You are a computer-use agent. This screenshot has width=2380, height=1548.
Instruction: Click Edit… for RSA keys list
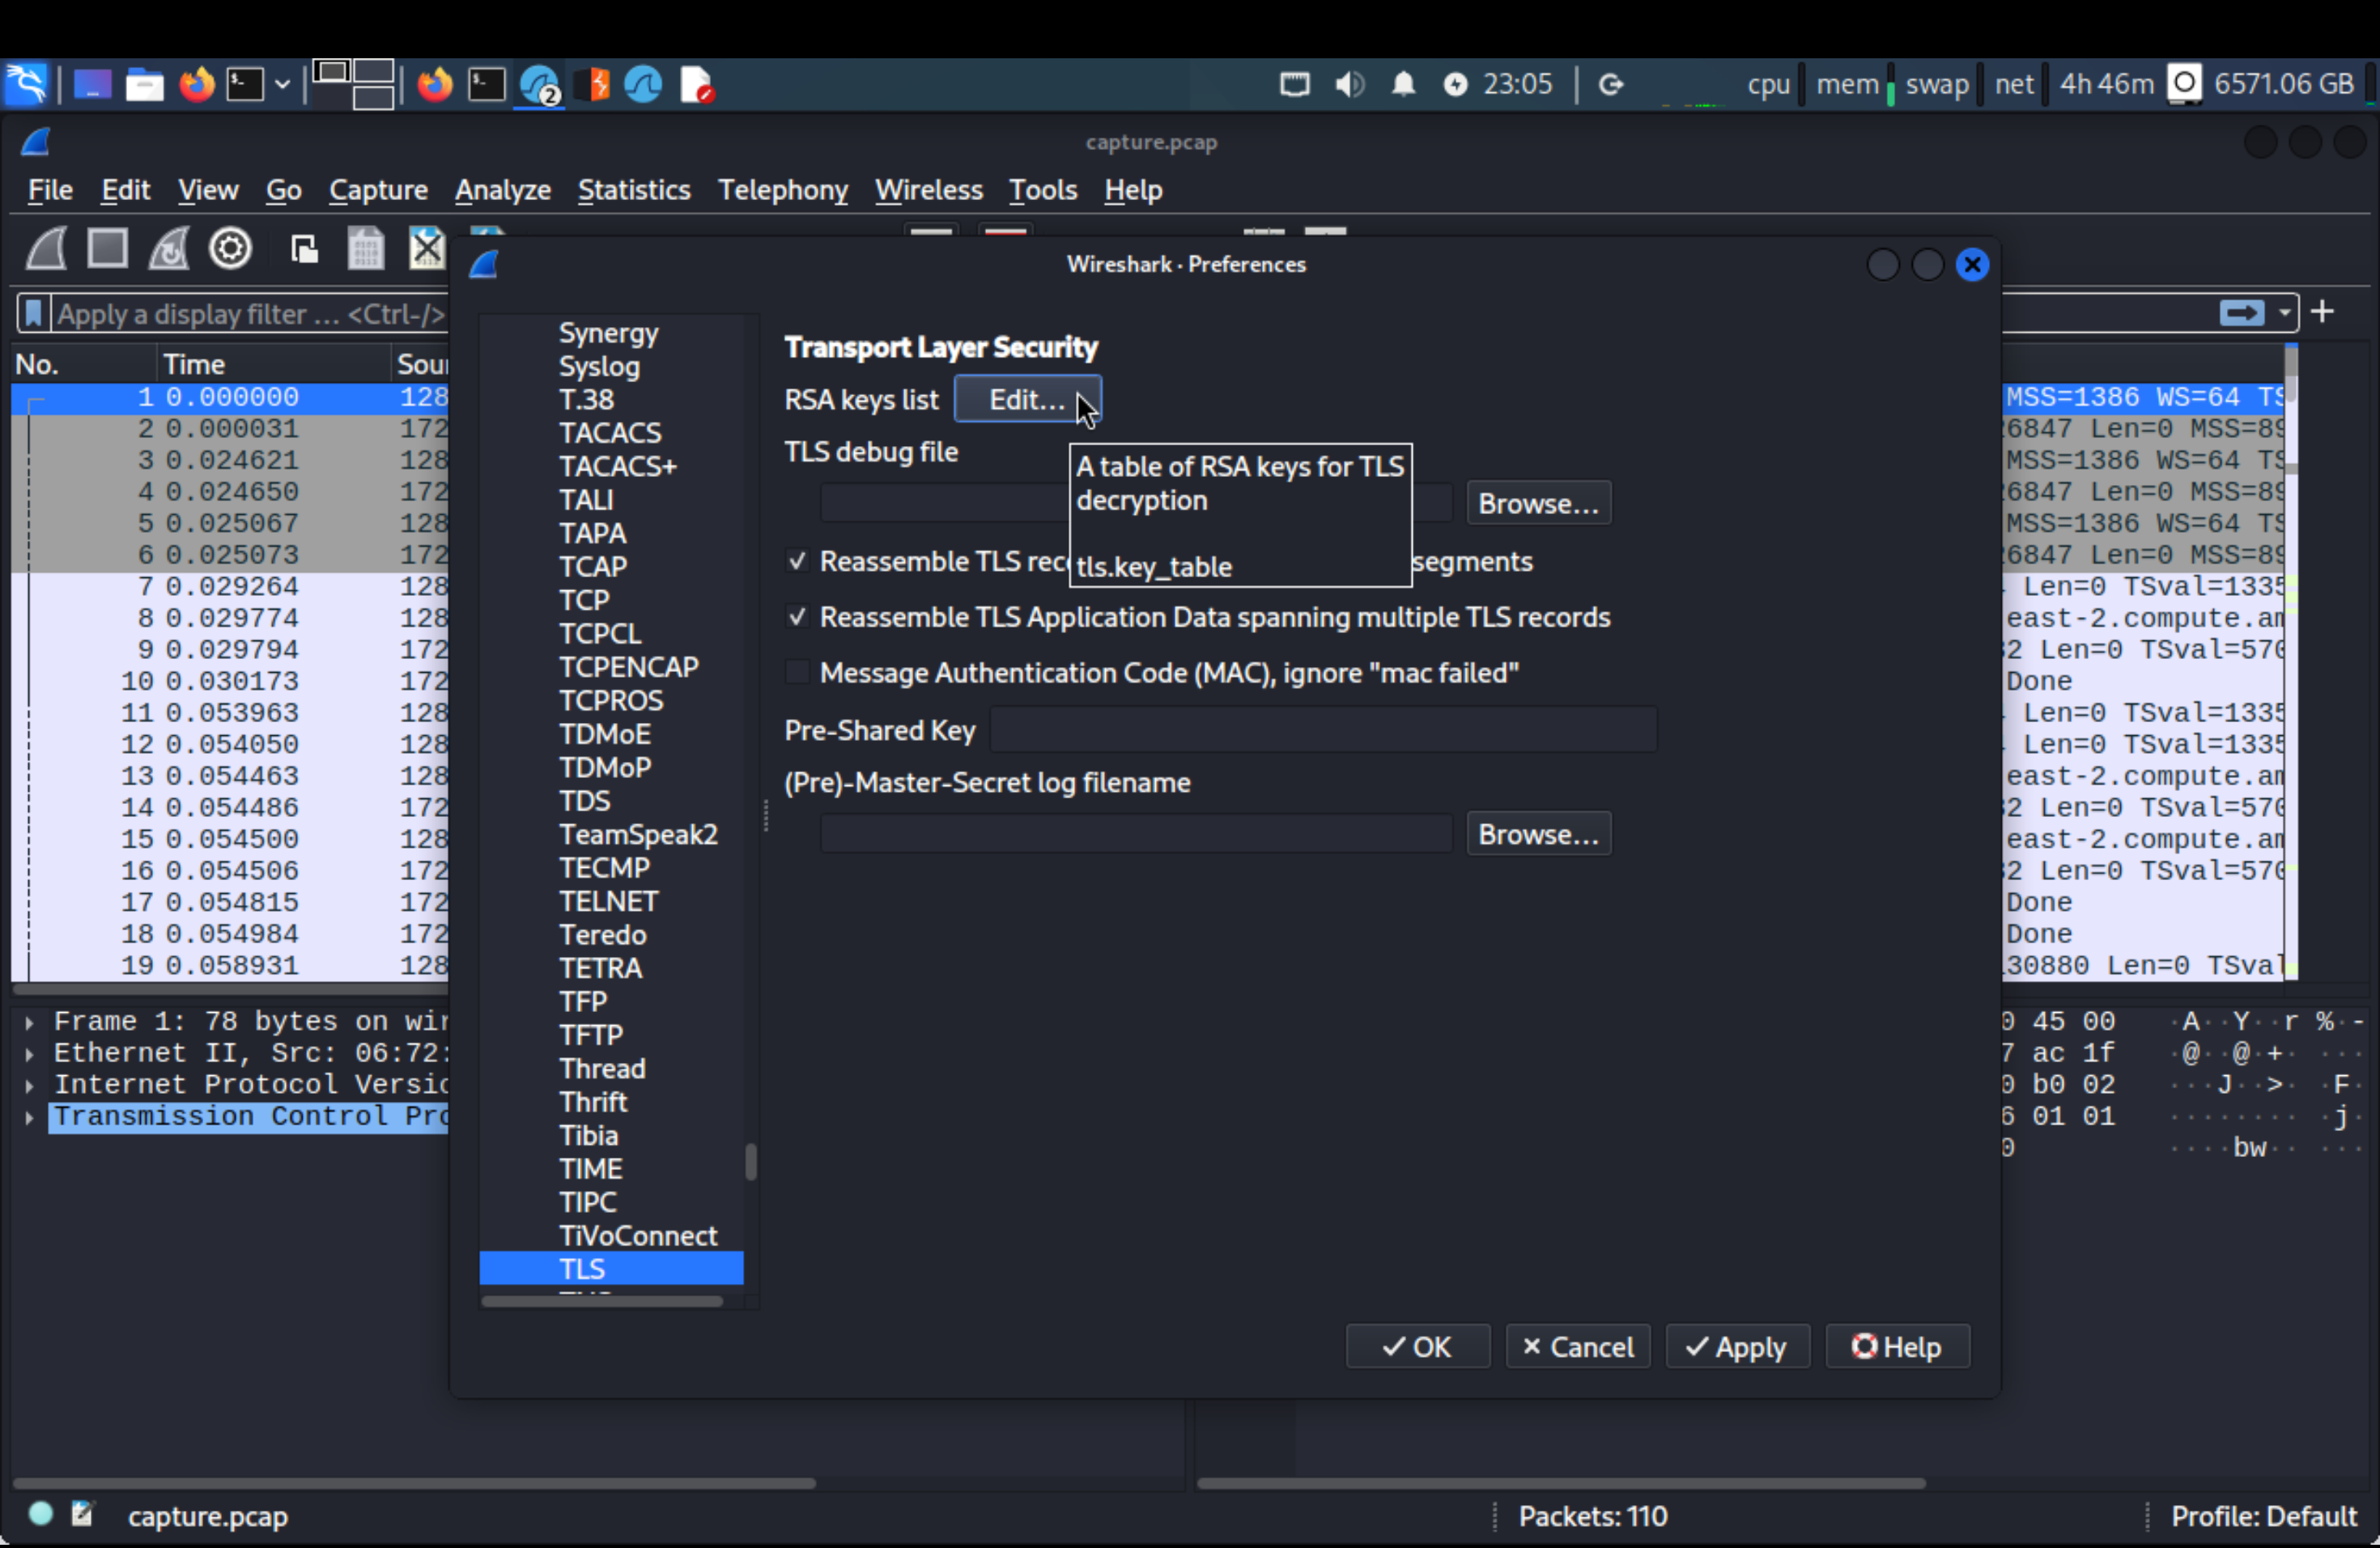[1027, 400]
